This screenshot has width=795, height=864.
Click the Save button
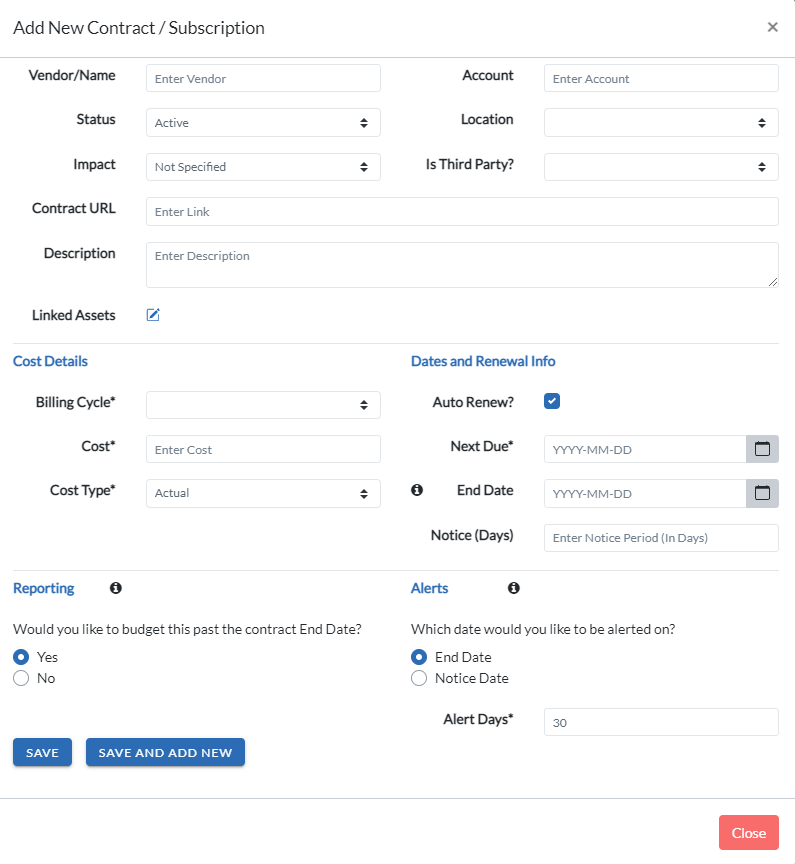point(42,752)
